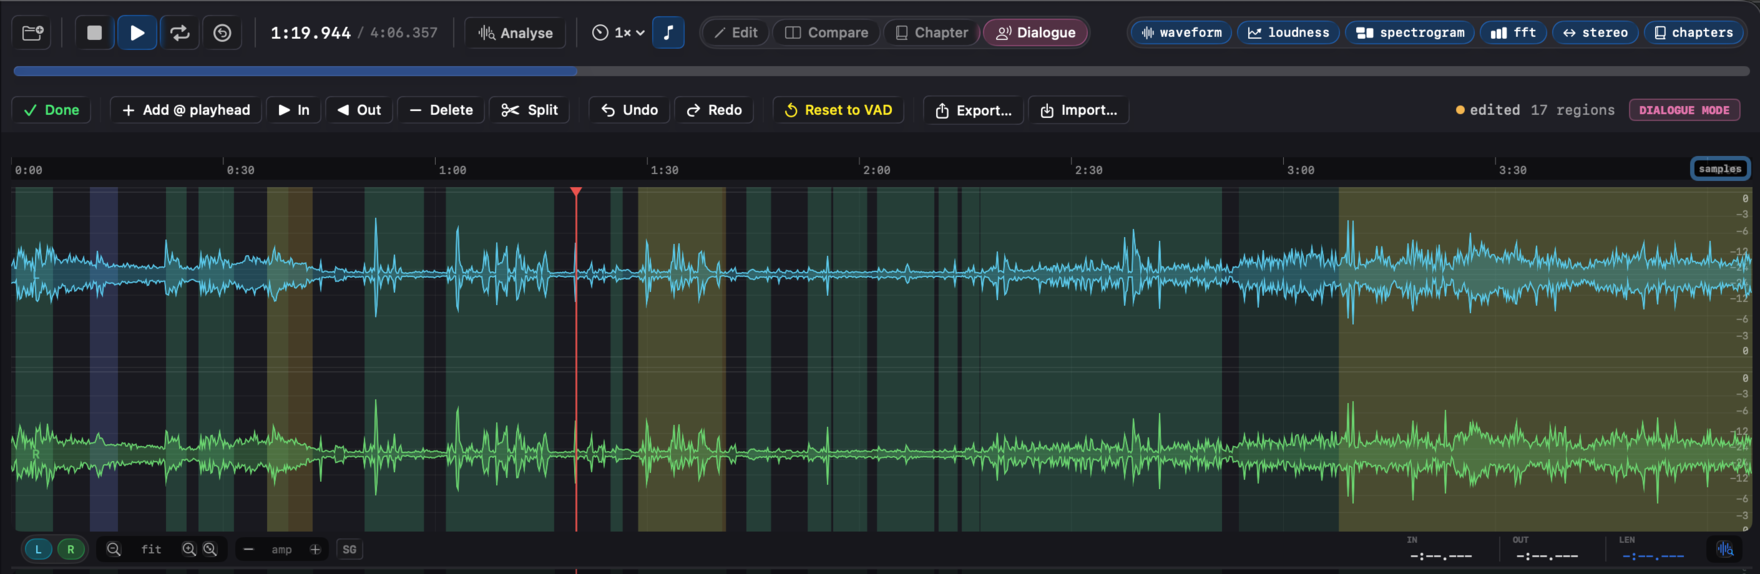1760x574 pixels.
Task: Click the zoom in magnifier icon
Action: [x=189, y=549]
